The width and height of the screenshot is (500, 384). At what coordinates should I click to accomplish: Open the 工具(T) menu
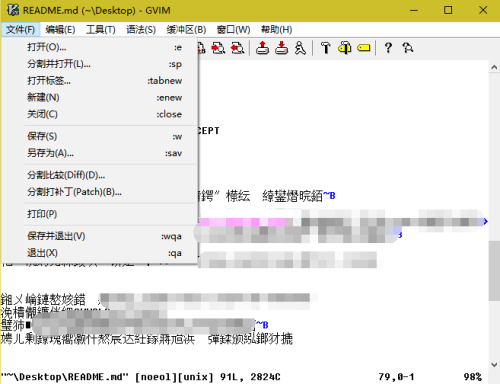(x=101, y=30)
